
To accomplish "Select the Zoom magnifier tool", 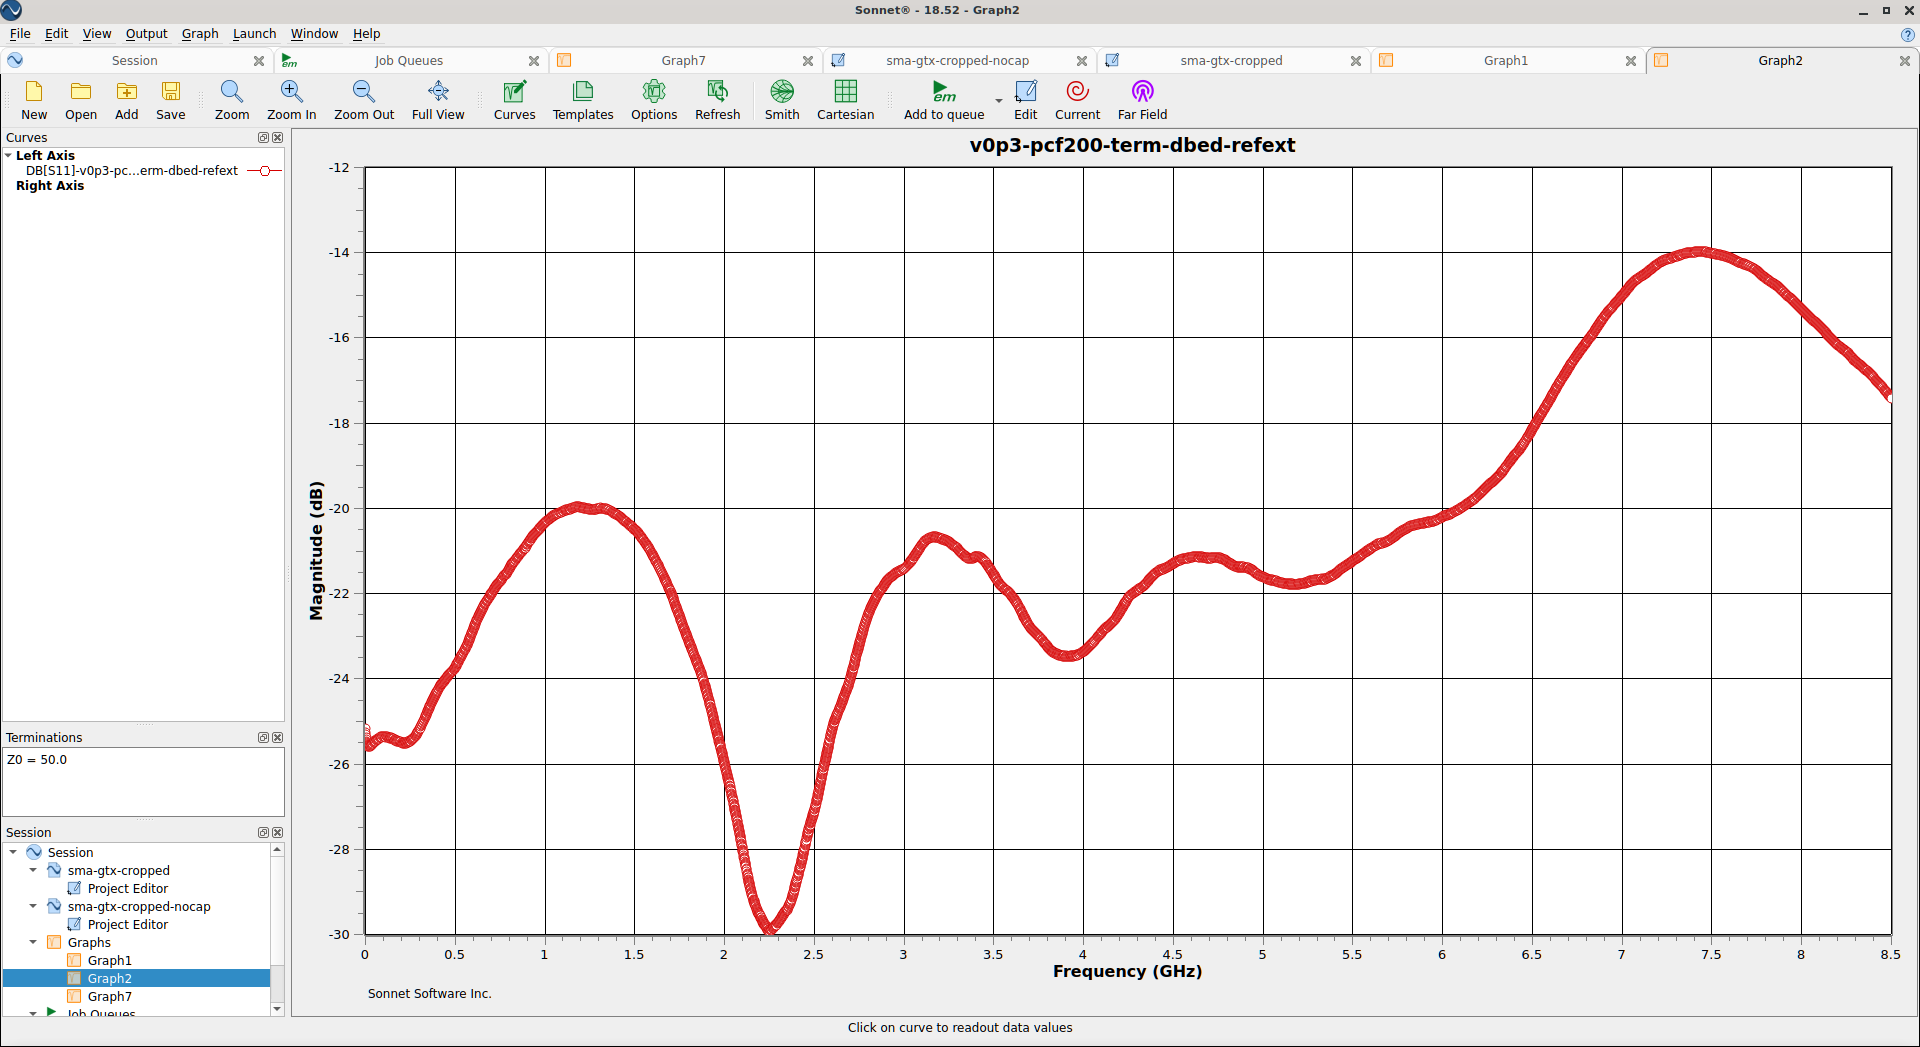I will pyautogui.click(x=232, y=100).
